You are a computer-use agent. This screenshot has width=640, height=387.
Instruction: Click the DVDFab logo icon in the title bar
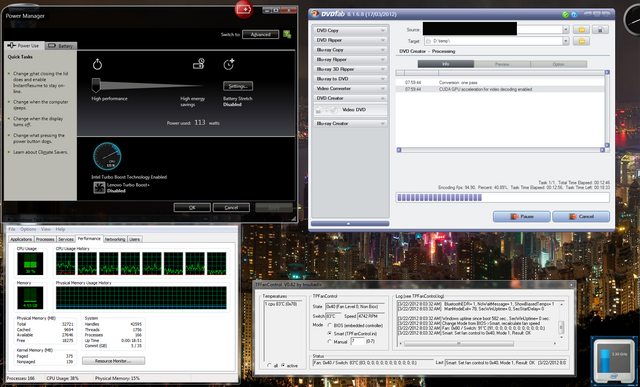tap(315, 14)
